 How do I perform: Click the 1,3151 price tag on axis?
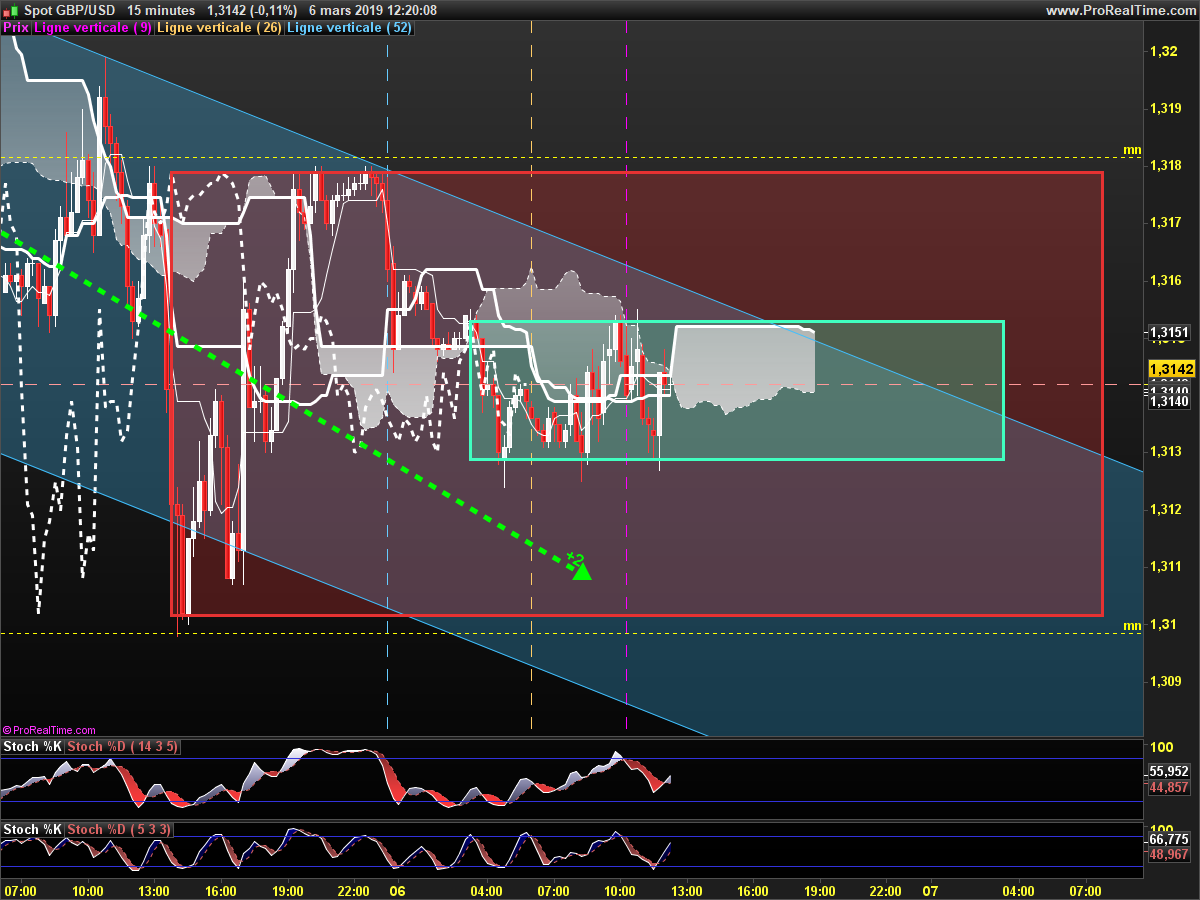1168,332
